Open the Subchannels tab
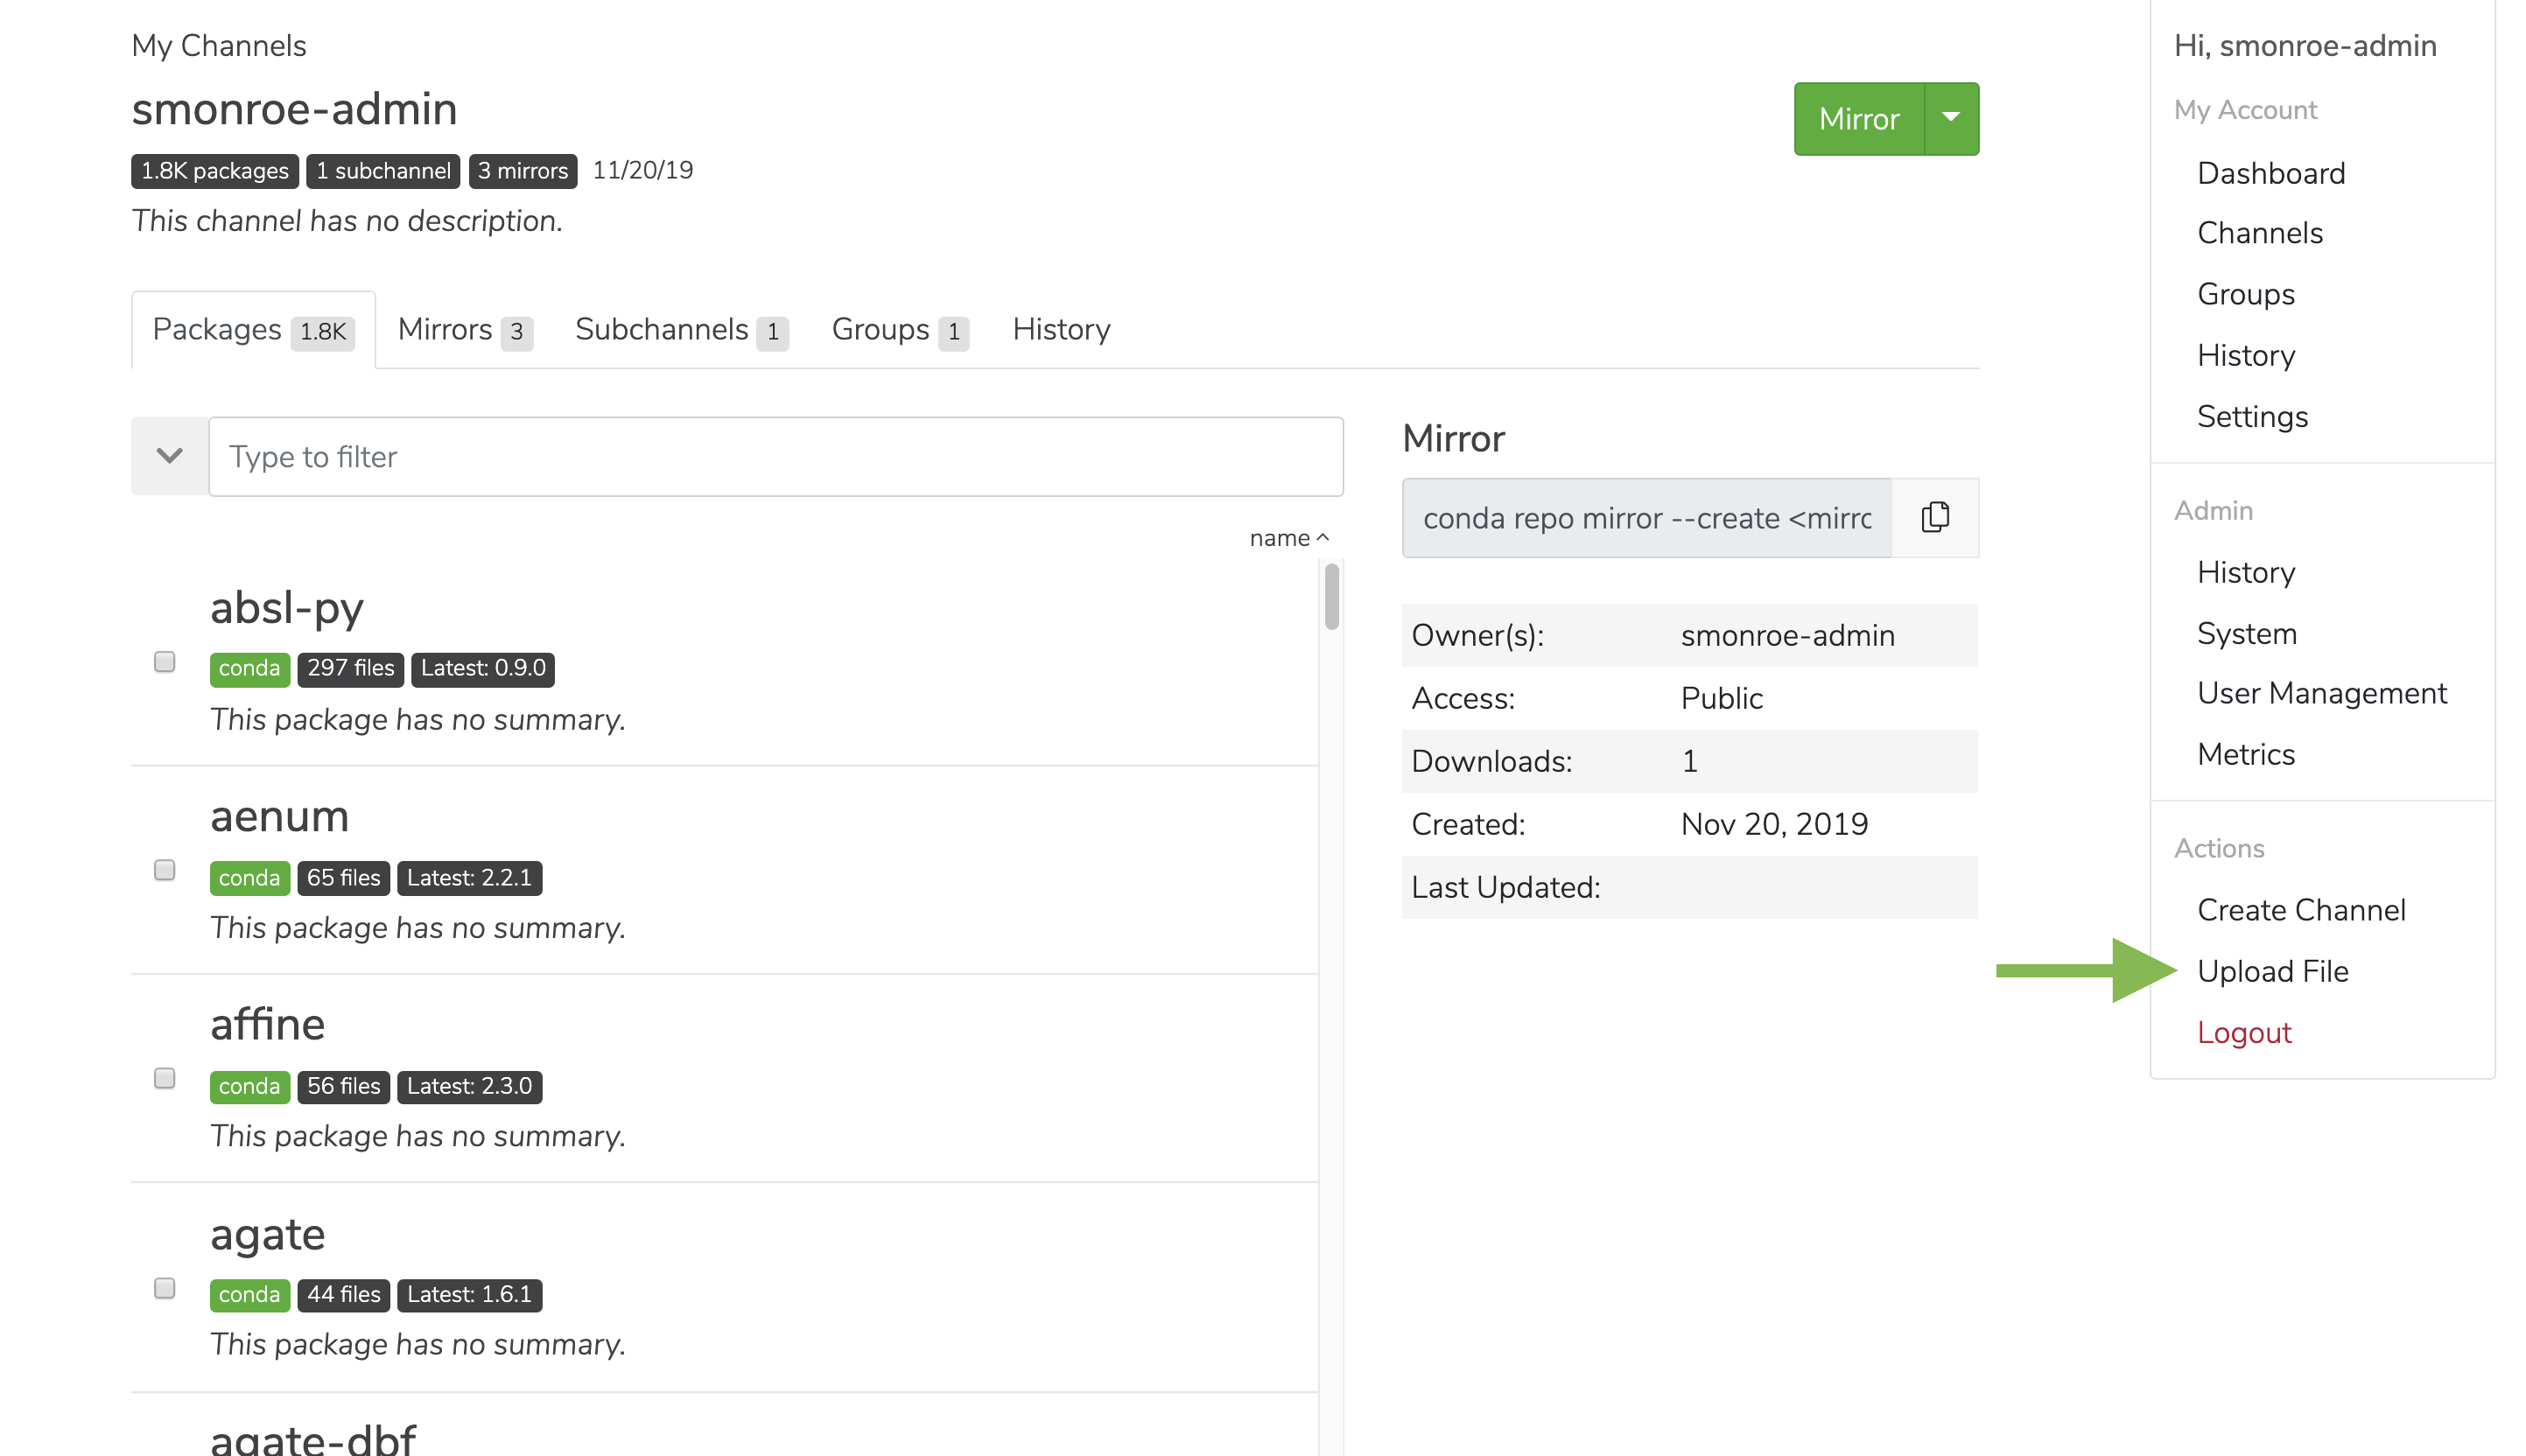The width and height of the screenshot is (2526, 1456). 682,330
